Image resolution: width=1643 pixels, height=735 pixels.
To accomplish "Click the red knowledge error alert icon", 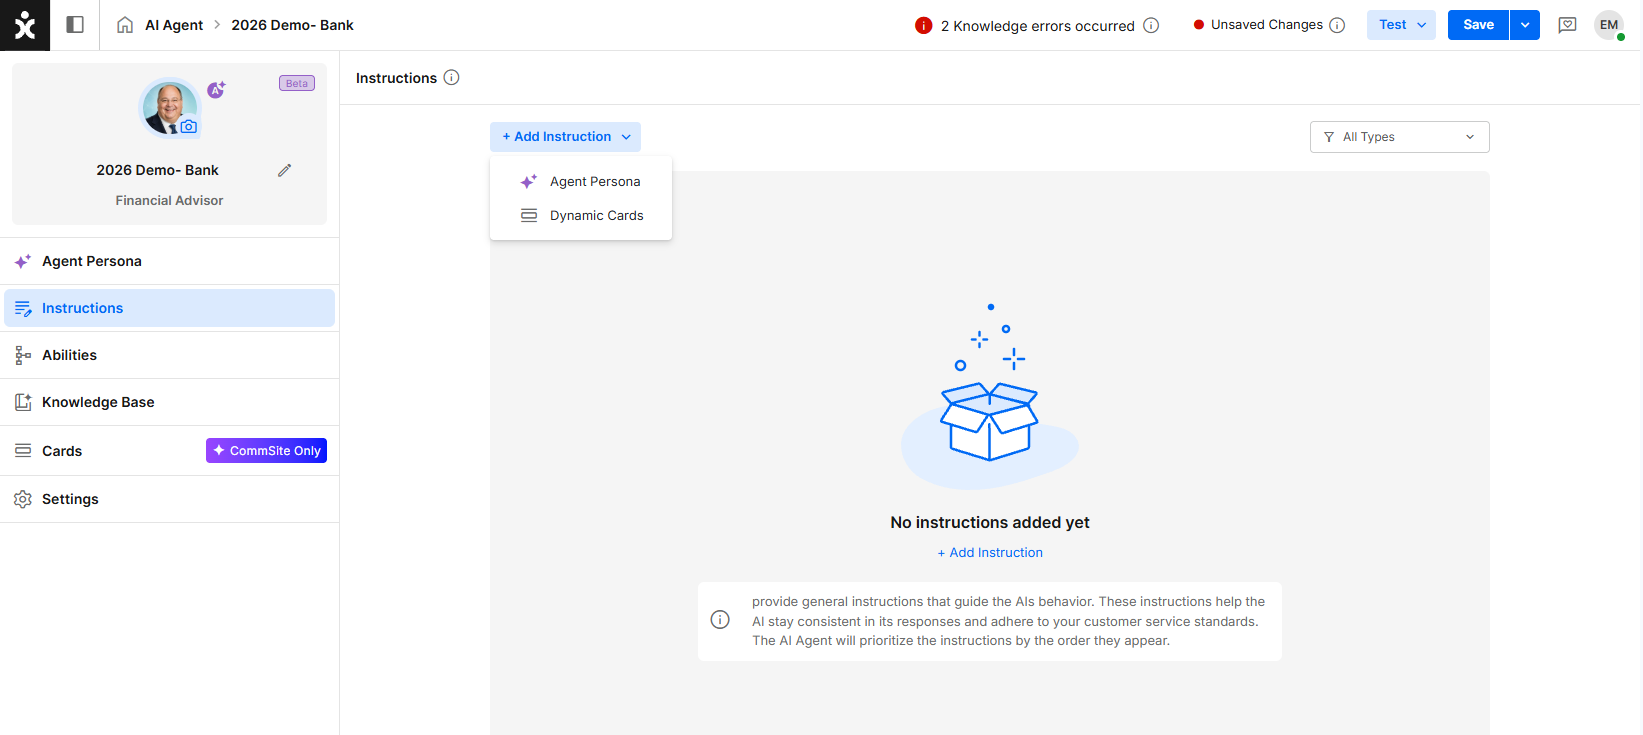I will point(924,25).
